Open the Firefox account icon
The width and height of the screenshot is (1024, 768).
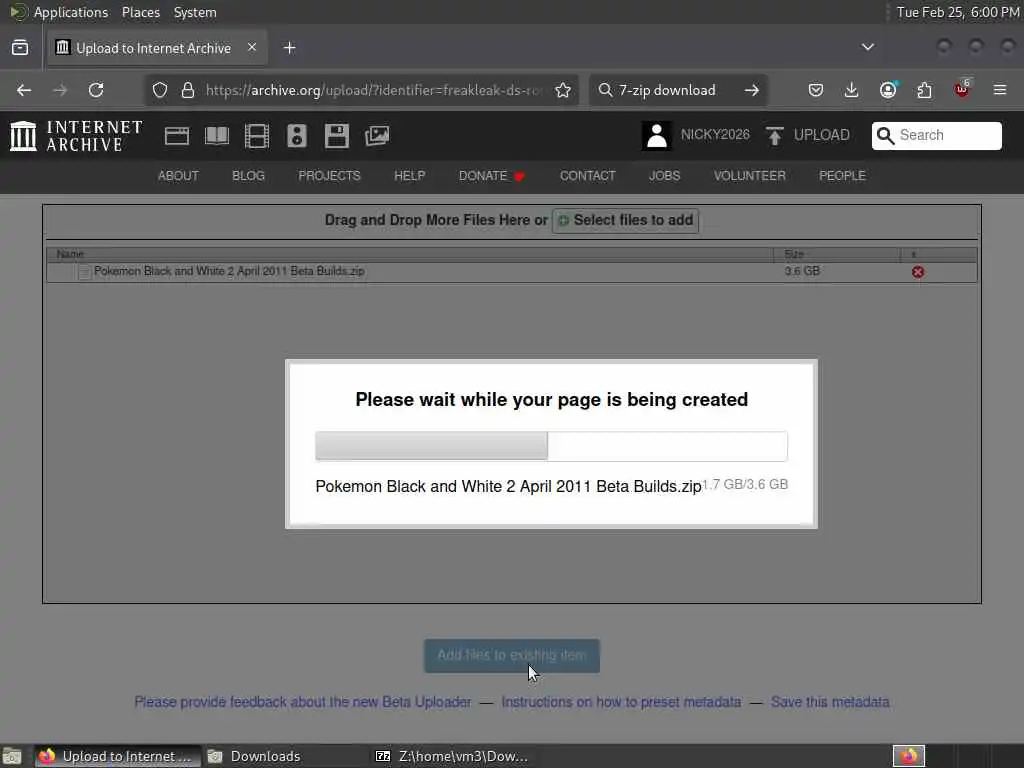tap(888, 90)
